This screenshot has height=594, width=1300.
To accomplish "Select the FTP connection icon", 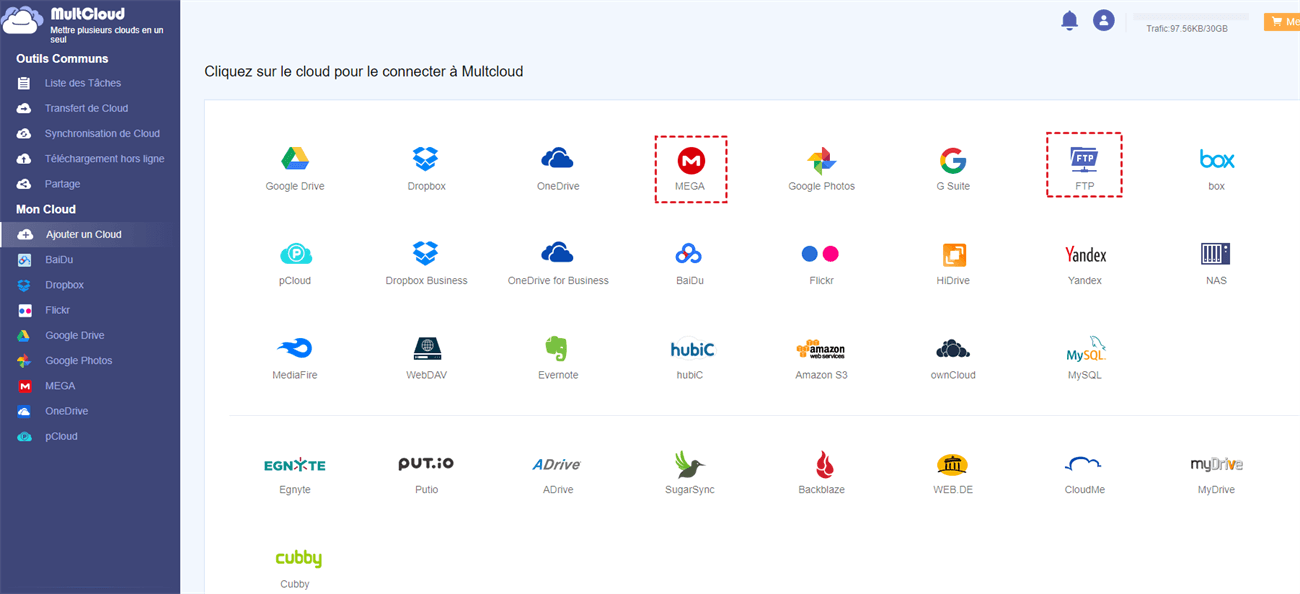I will click(x=1083, y=159).
